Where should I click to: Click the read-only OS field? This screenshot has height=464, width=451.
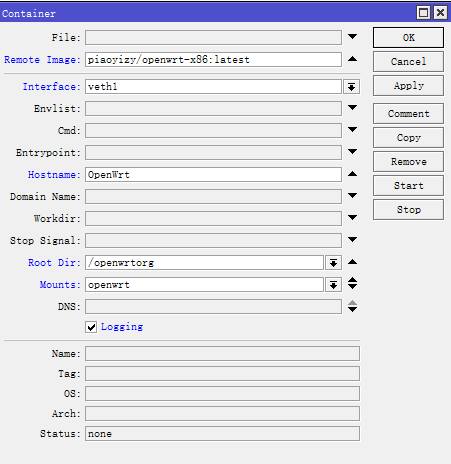(x=222, y=394)
